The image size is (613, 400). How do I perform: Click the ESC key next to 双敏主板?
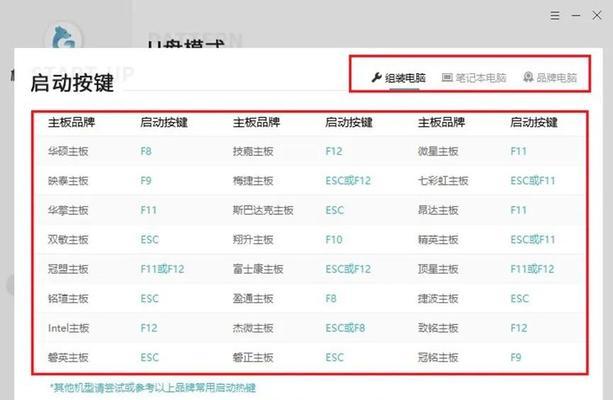[150, 240]
